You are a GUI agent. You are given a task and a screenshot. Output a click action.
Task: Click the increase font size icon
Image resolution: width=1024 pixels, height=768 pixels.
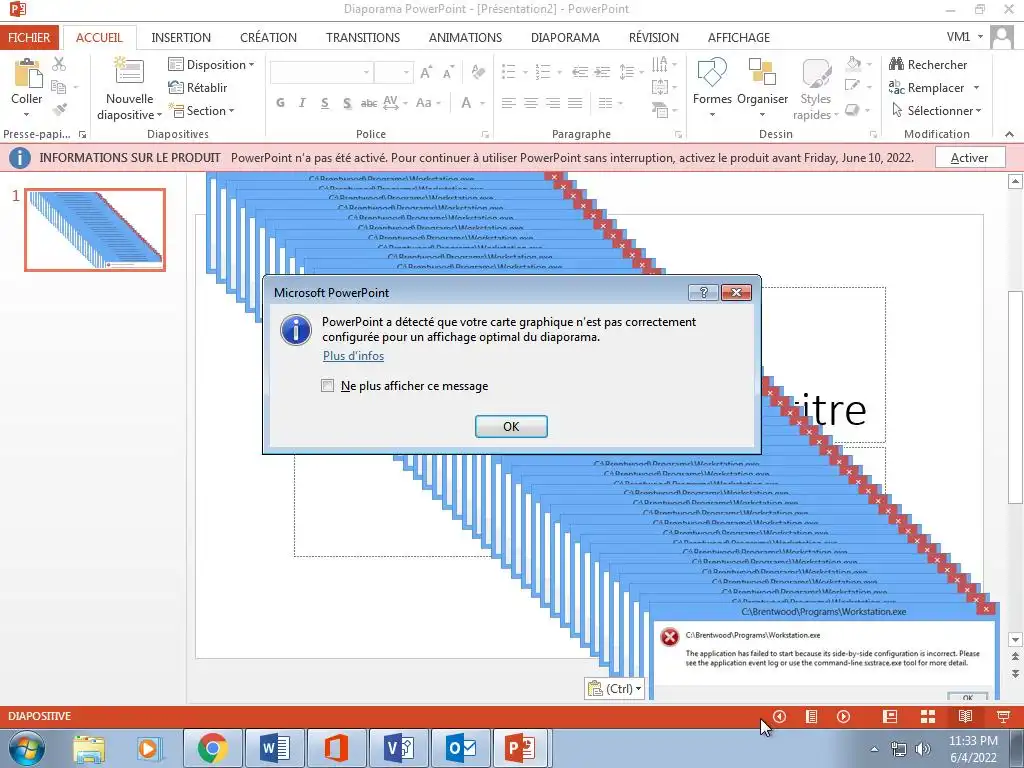tap(426, 72)
